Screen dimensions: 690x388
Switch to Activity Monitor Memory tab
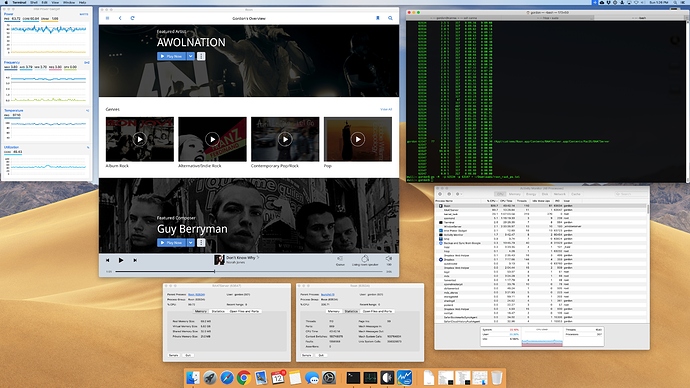pos(514,194)
